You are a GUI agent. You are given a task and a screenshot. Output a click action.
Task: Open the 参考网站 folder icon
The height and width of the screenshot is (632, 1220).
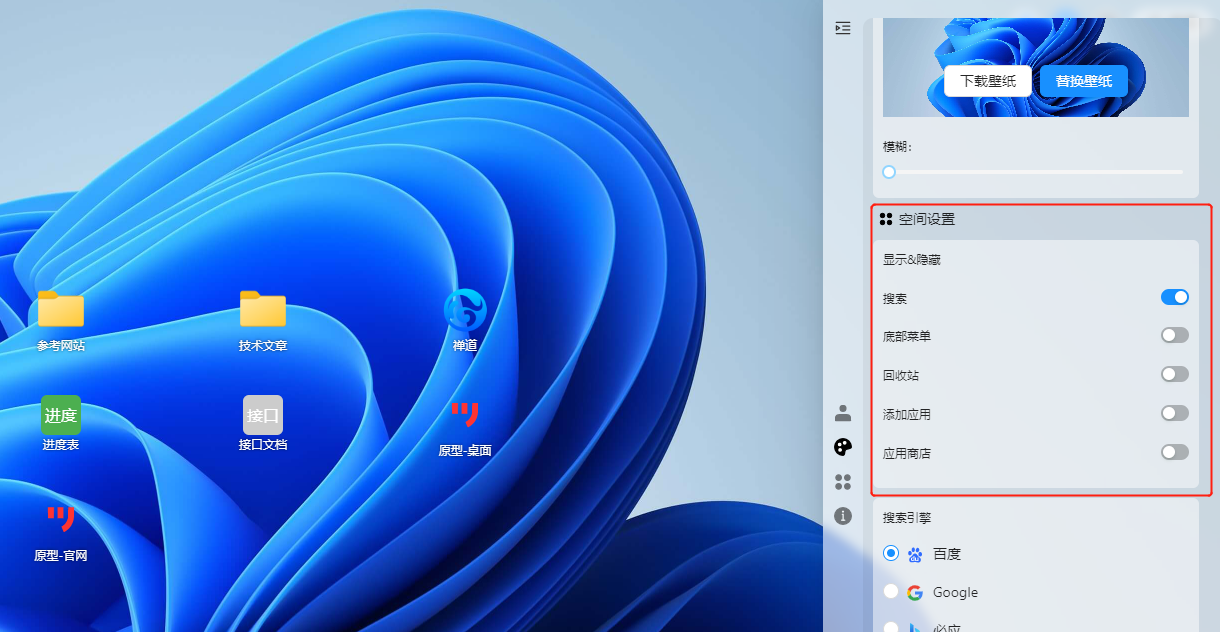(61, 309)
